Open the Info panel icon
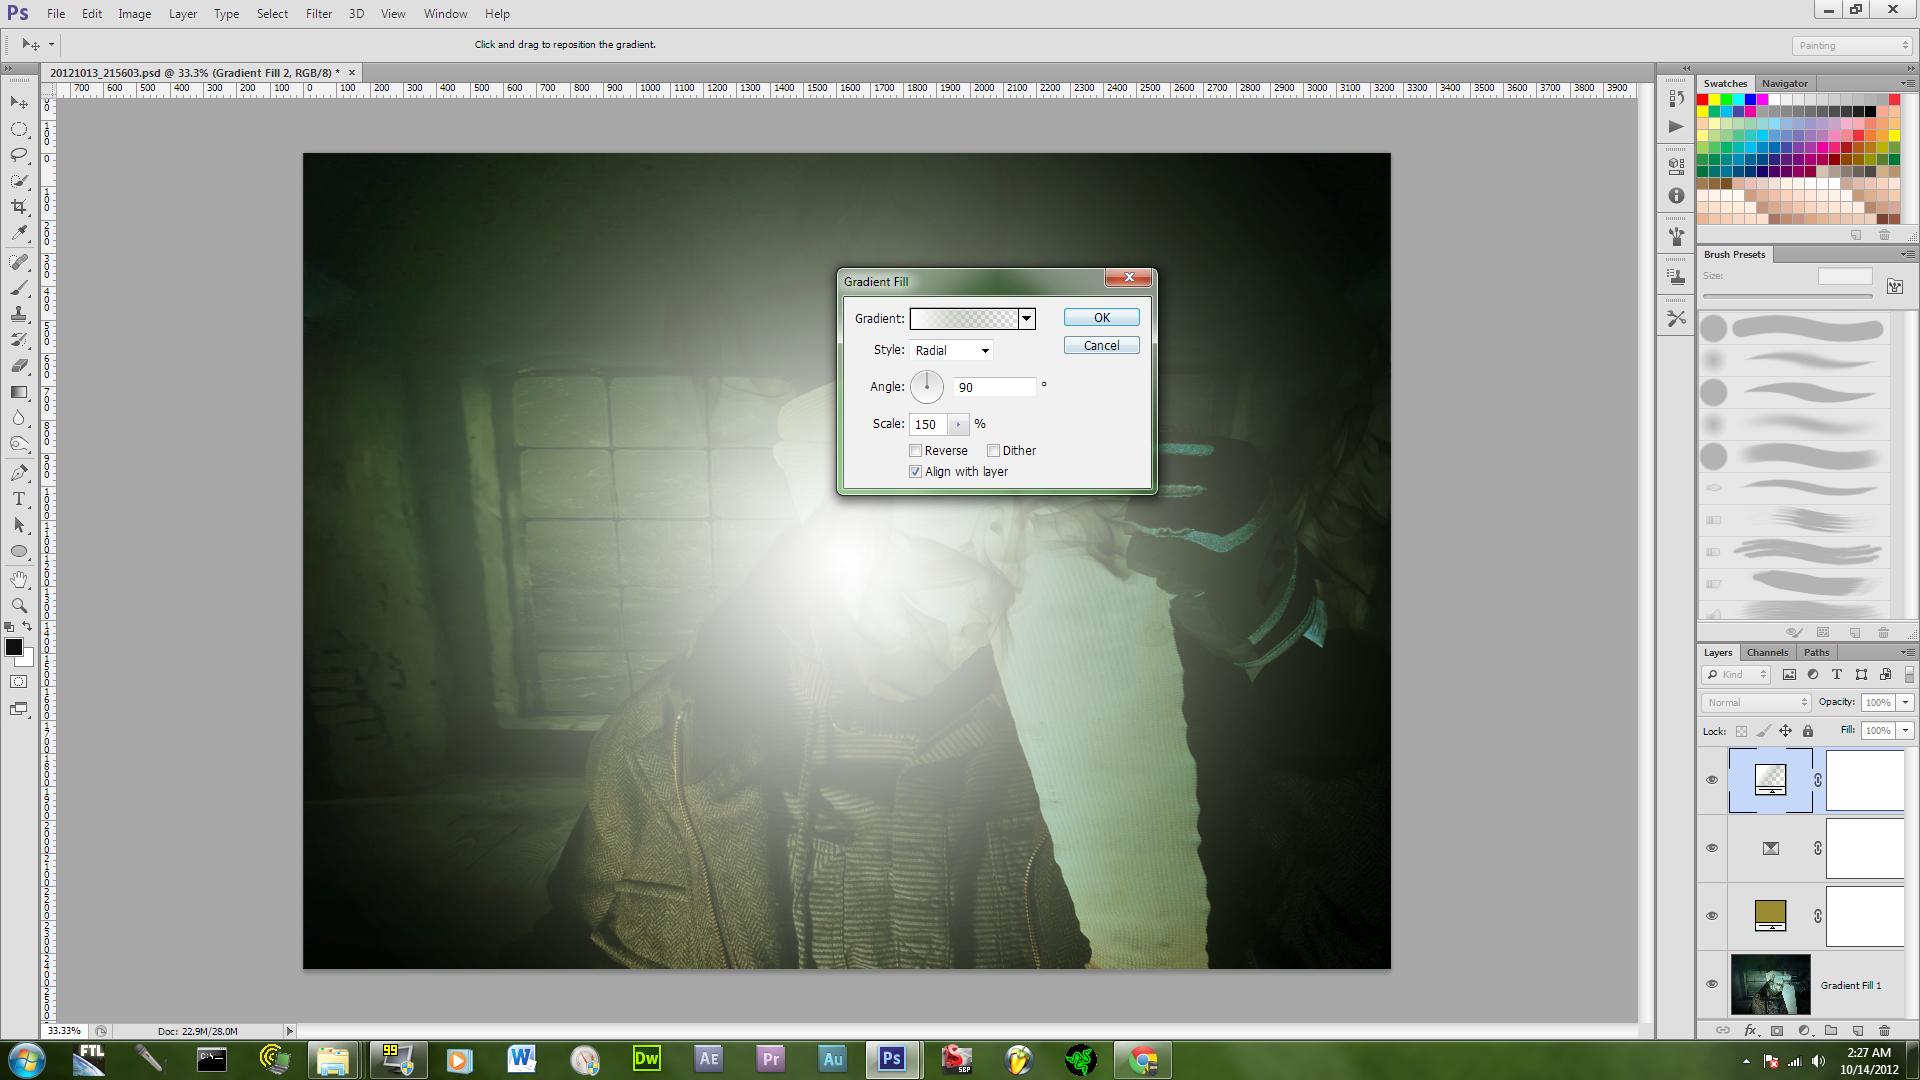1920x1080 pixels. [1677, 196]
